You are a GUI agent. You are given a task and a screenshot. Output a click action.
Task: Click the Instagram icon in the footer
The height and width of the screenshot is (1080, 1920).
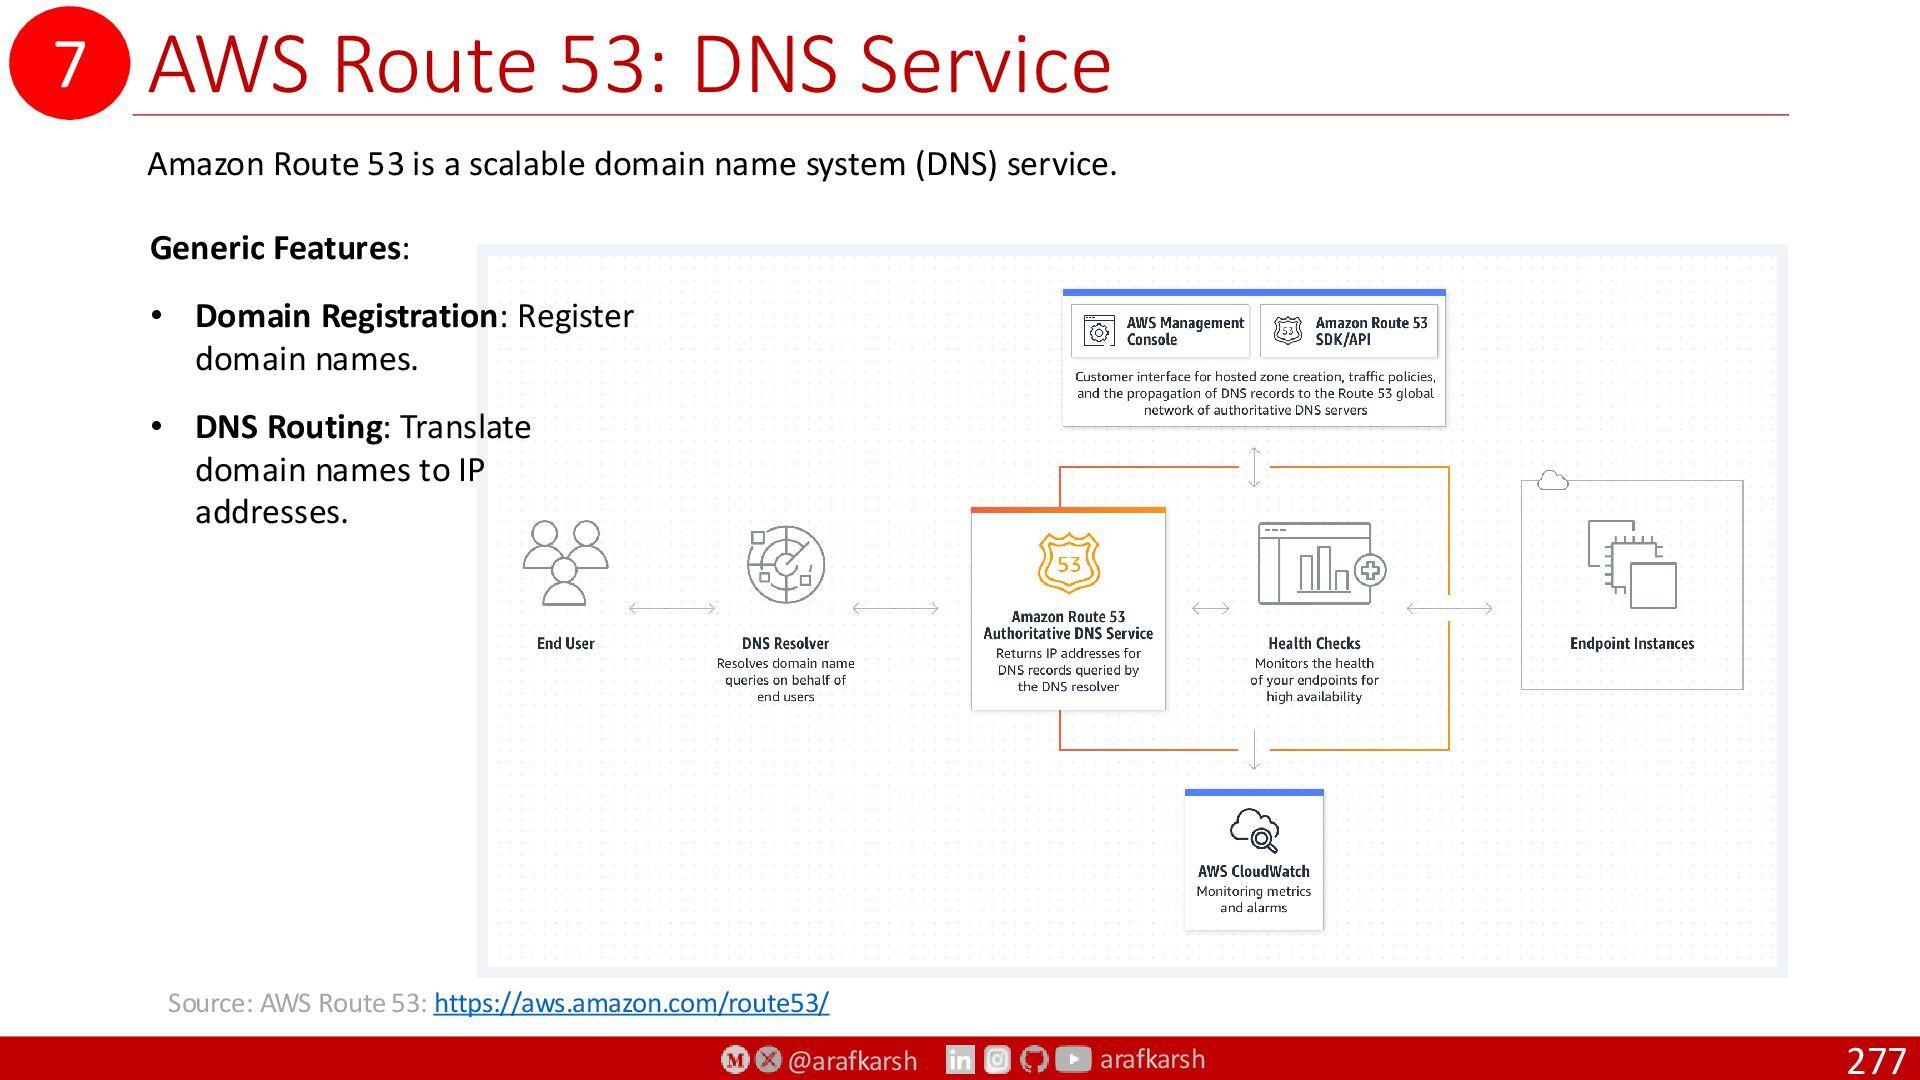(x=998, y=1060)
